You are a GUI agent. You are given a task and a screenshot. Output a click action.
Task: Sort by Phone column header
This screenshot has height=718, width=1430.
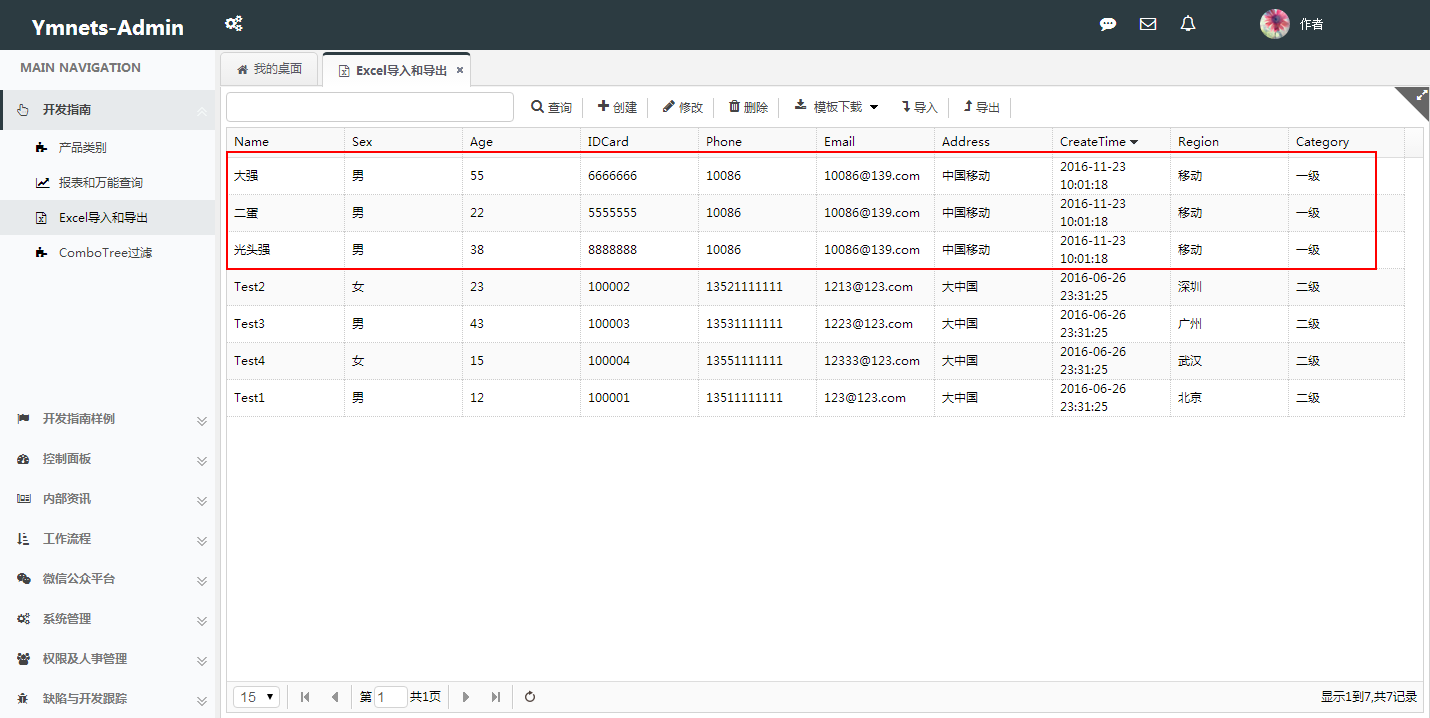pos(758,142)
